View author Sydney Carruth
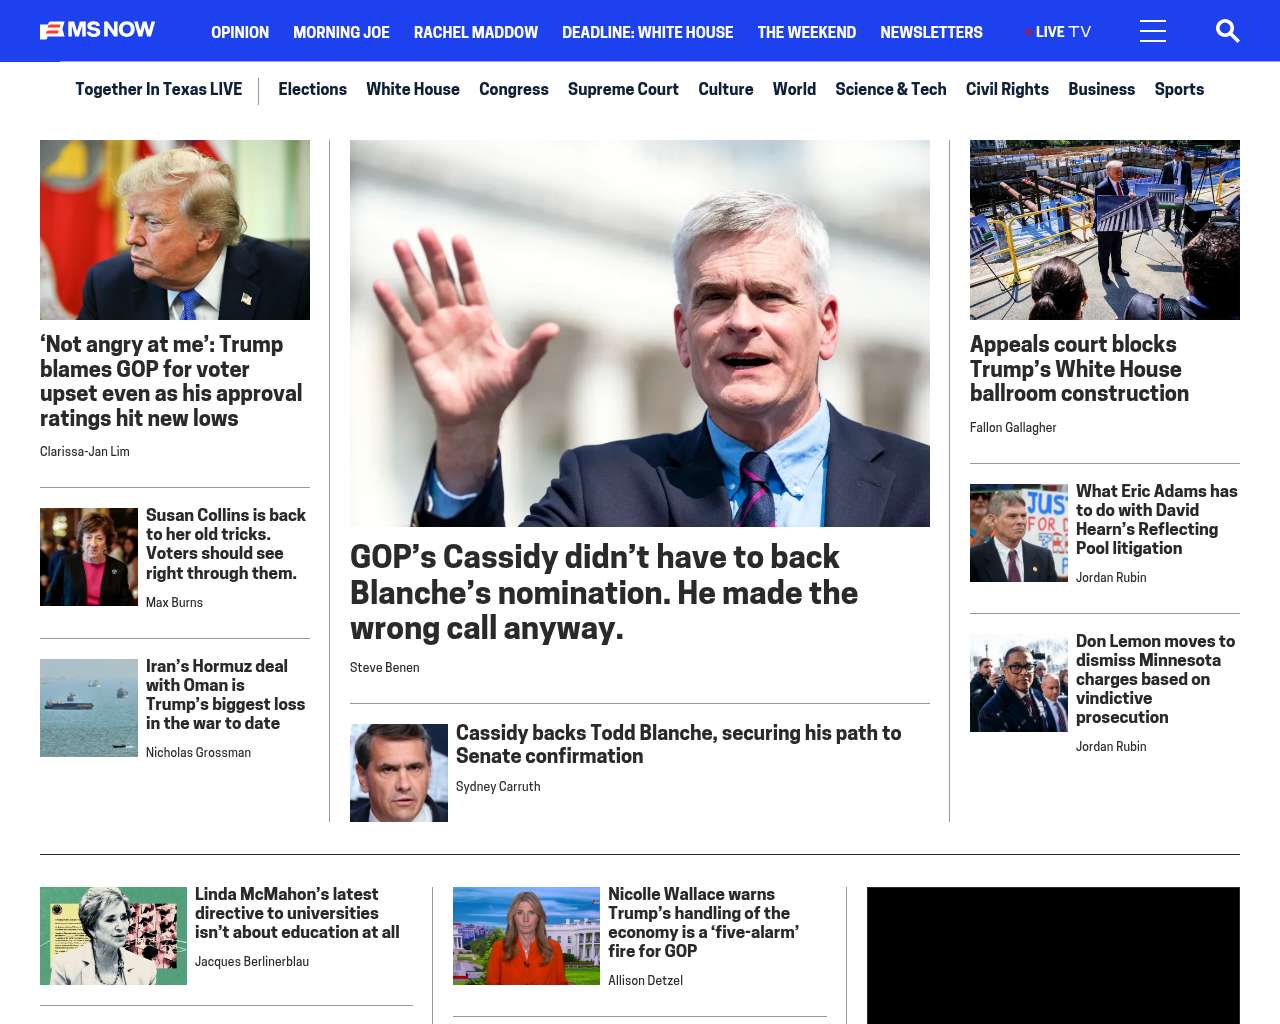 pos(498,787)
